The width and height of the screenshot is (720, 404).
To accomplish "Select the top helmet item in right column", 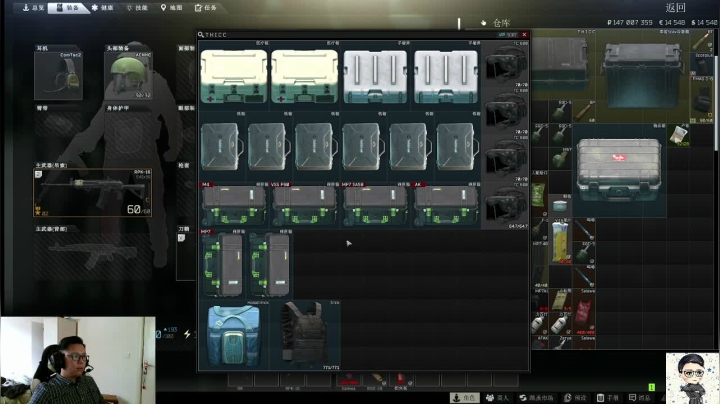I will [505, 64].
